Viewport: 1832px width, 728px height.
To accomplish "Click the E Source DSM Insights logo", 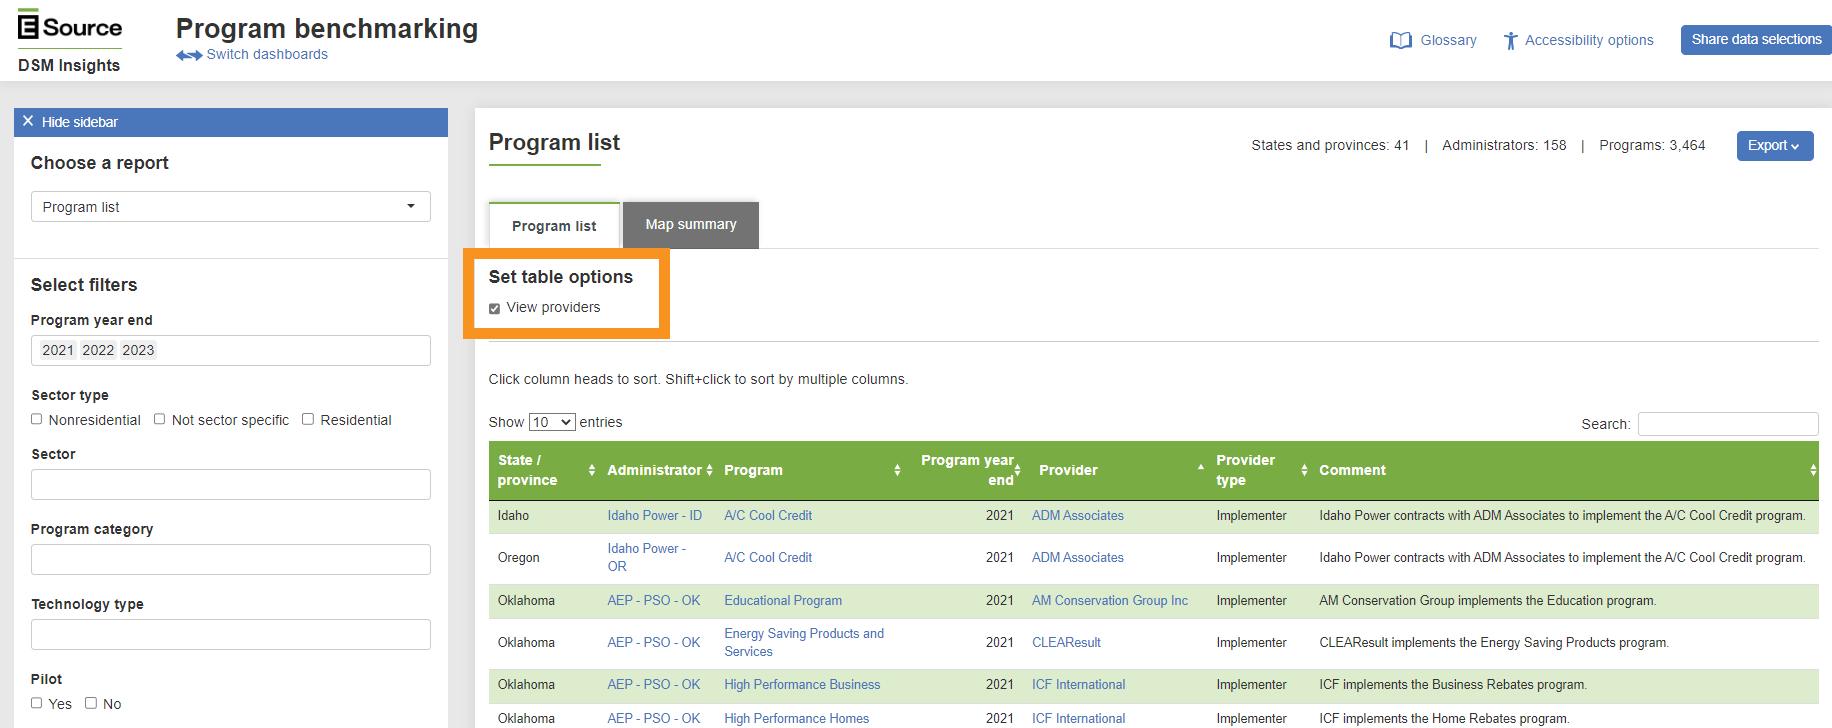I will (70, 41).
